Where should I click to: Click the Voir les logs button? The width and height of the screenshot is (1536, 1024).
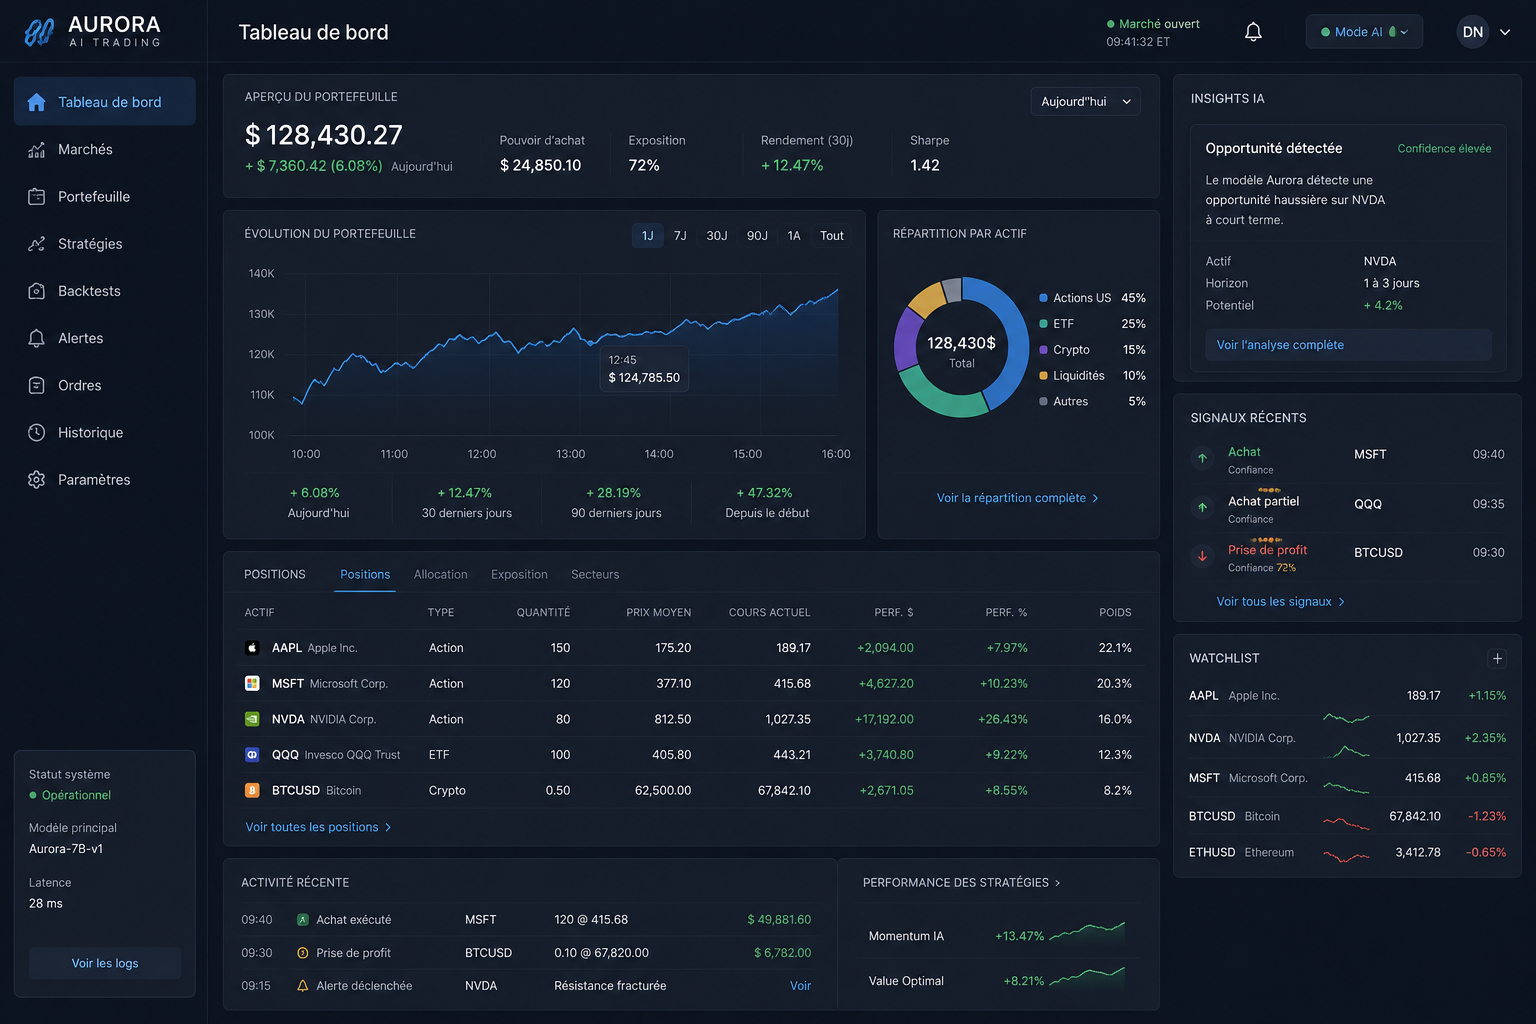pos(105,963)
